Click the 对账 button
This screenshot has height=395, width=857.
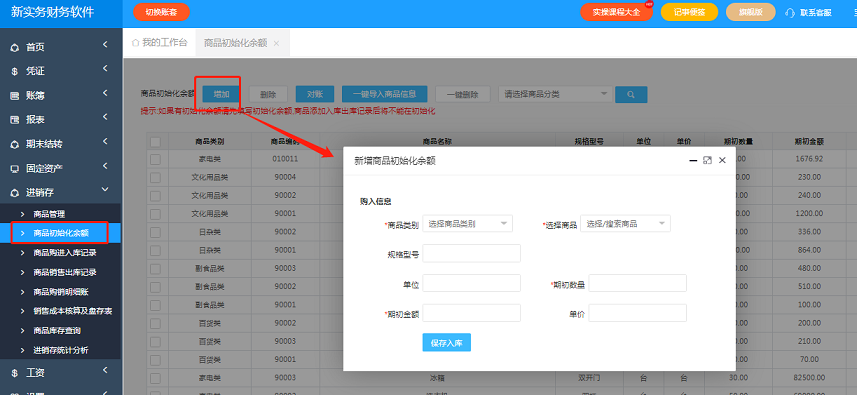tap(315, 95)
